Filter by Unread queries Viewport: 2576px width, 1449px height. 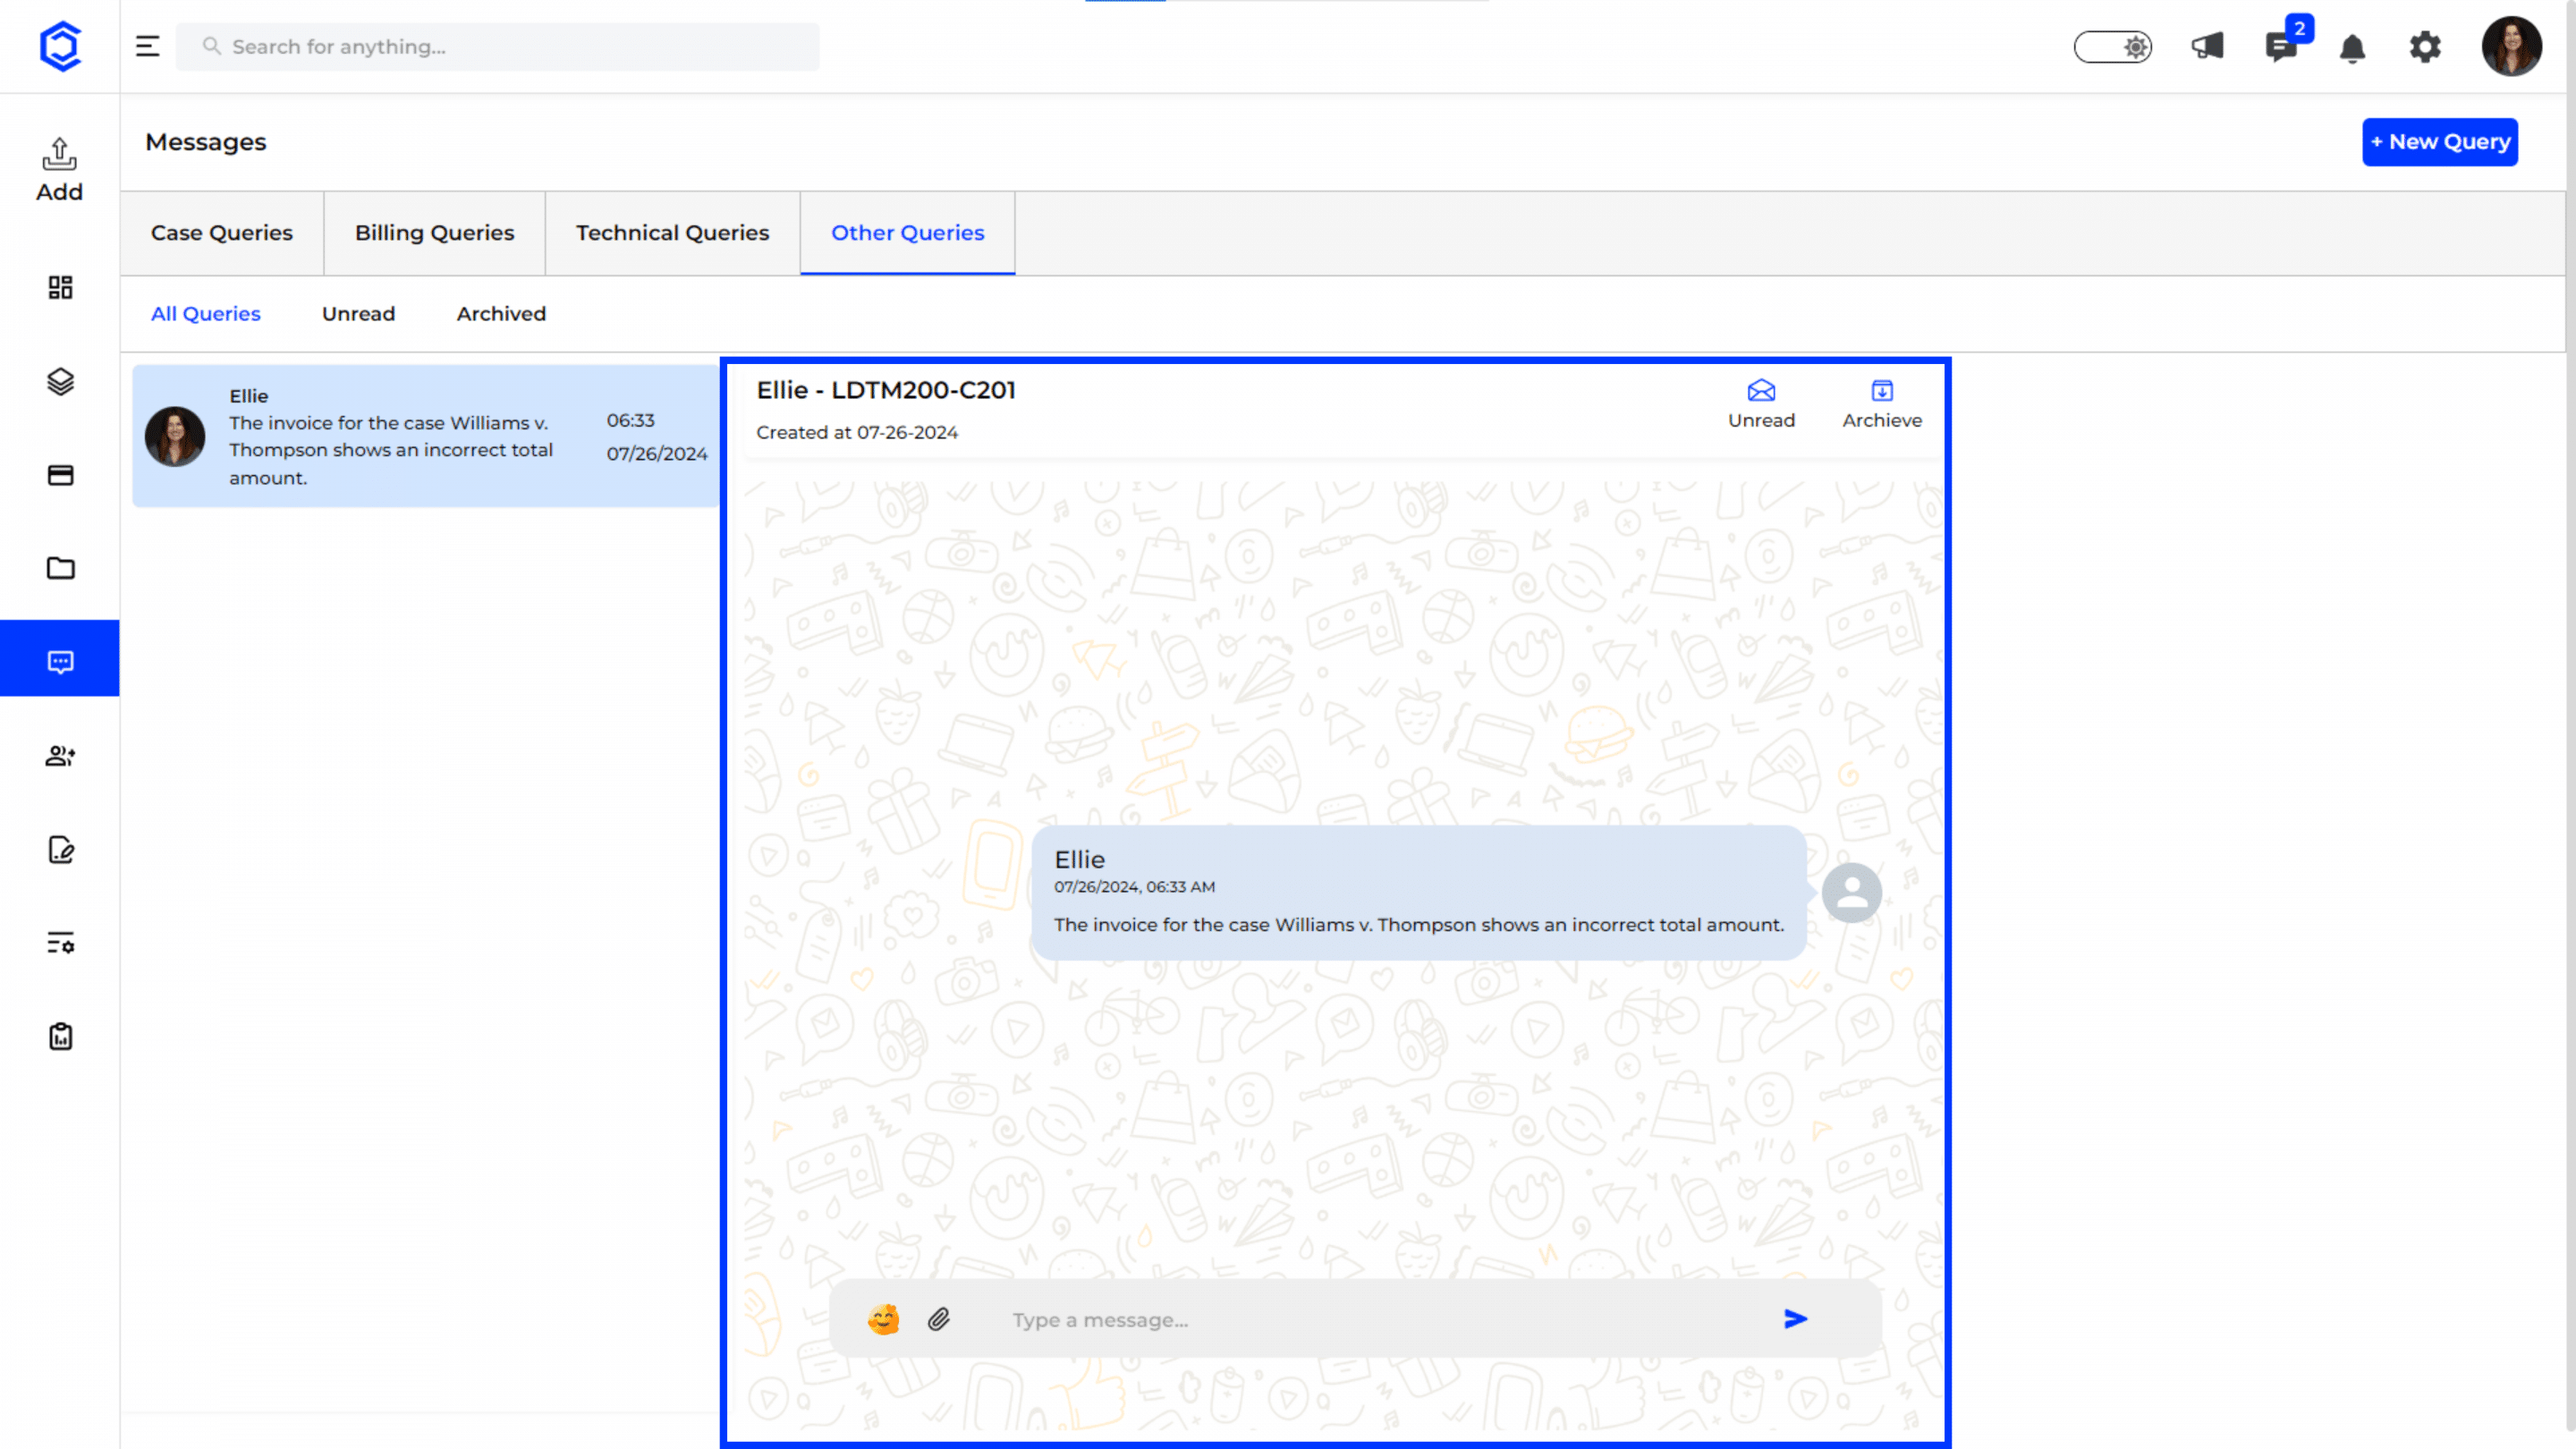pos(359,314)
